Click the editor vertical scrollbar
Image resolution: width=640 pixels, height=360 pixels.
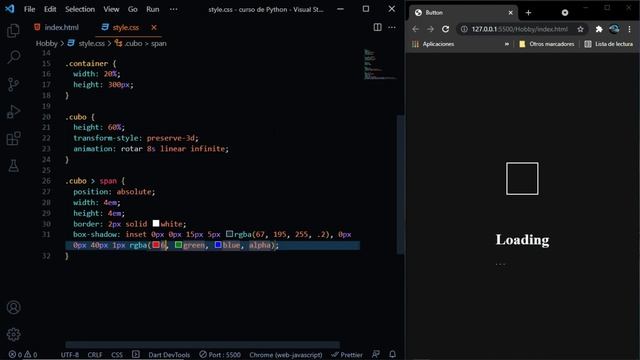coord(400,185)
